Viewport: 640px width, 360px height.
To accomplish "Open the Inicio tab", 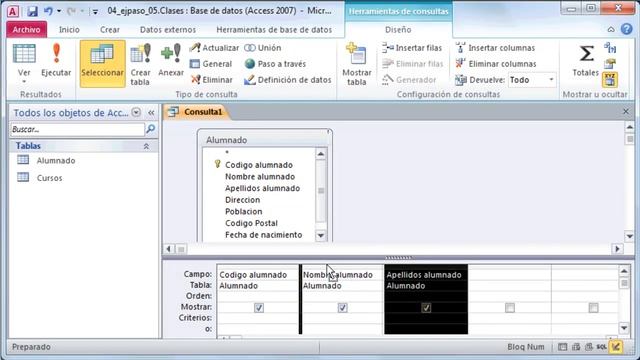I will click(x=69, y=29).
